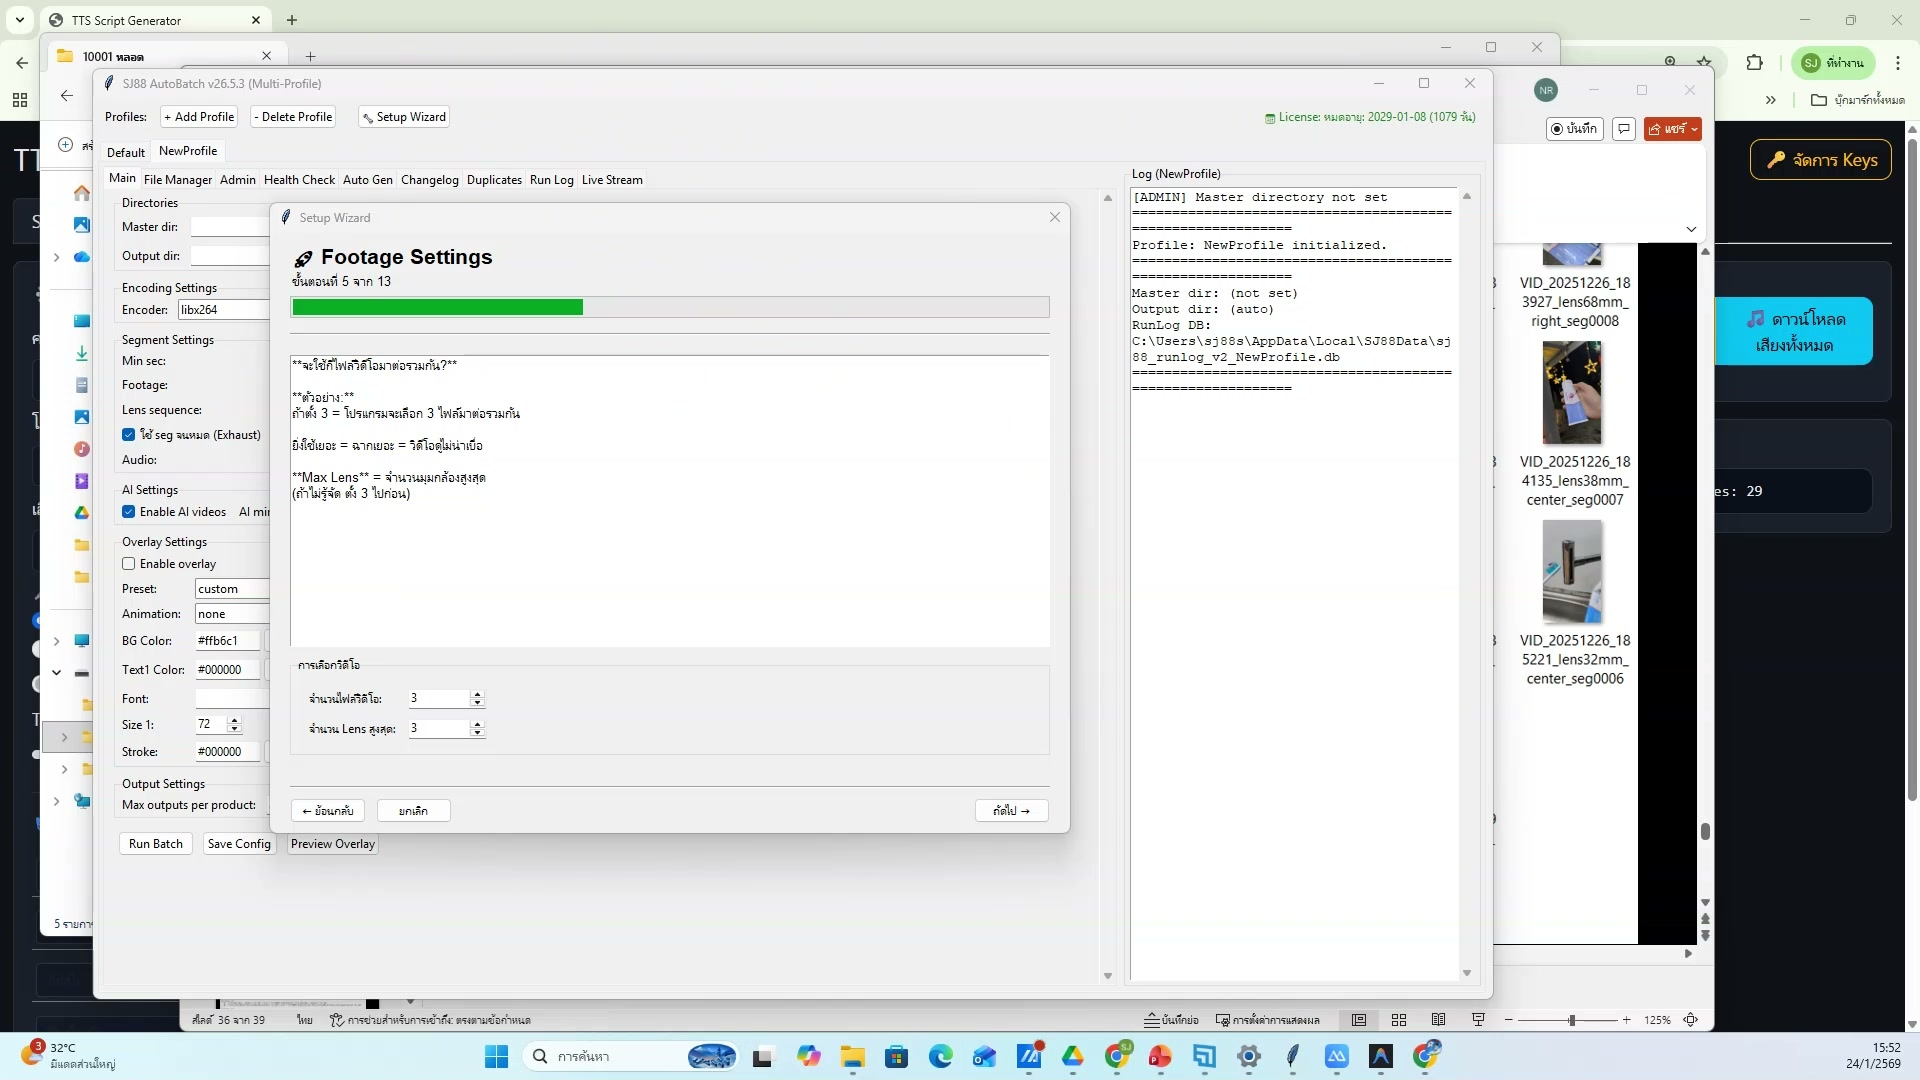Disable the ใช้ seg จนหมด (Exhaust) checkbox
The image size is (1920, 1080).
click(129, 434)
